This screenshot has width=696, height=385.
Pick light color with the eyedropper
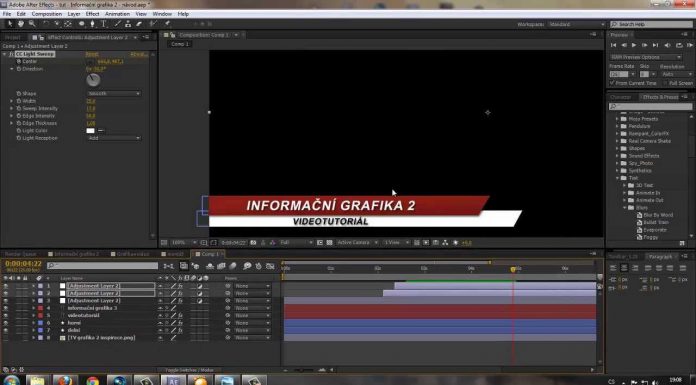tap(101, 131)
